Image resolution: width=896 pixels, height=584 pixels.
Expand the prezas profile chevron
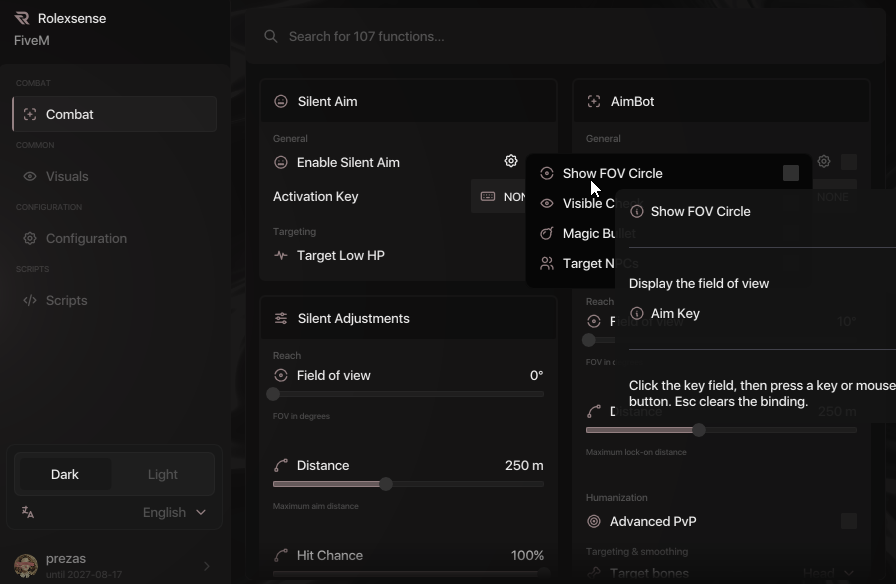click(x=206, y=566)
